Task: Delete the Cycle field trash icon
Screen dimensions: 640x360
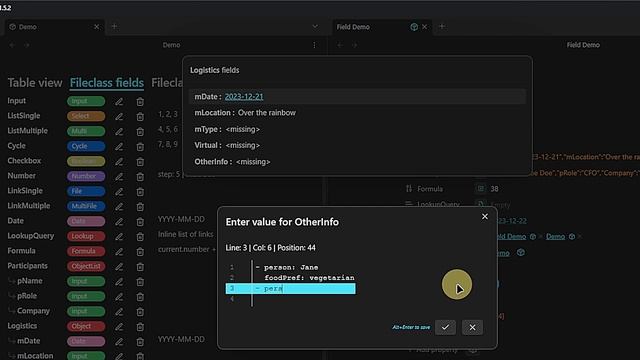Action: [x=140, y=147]
